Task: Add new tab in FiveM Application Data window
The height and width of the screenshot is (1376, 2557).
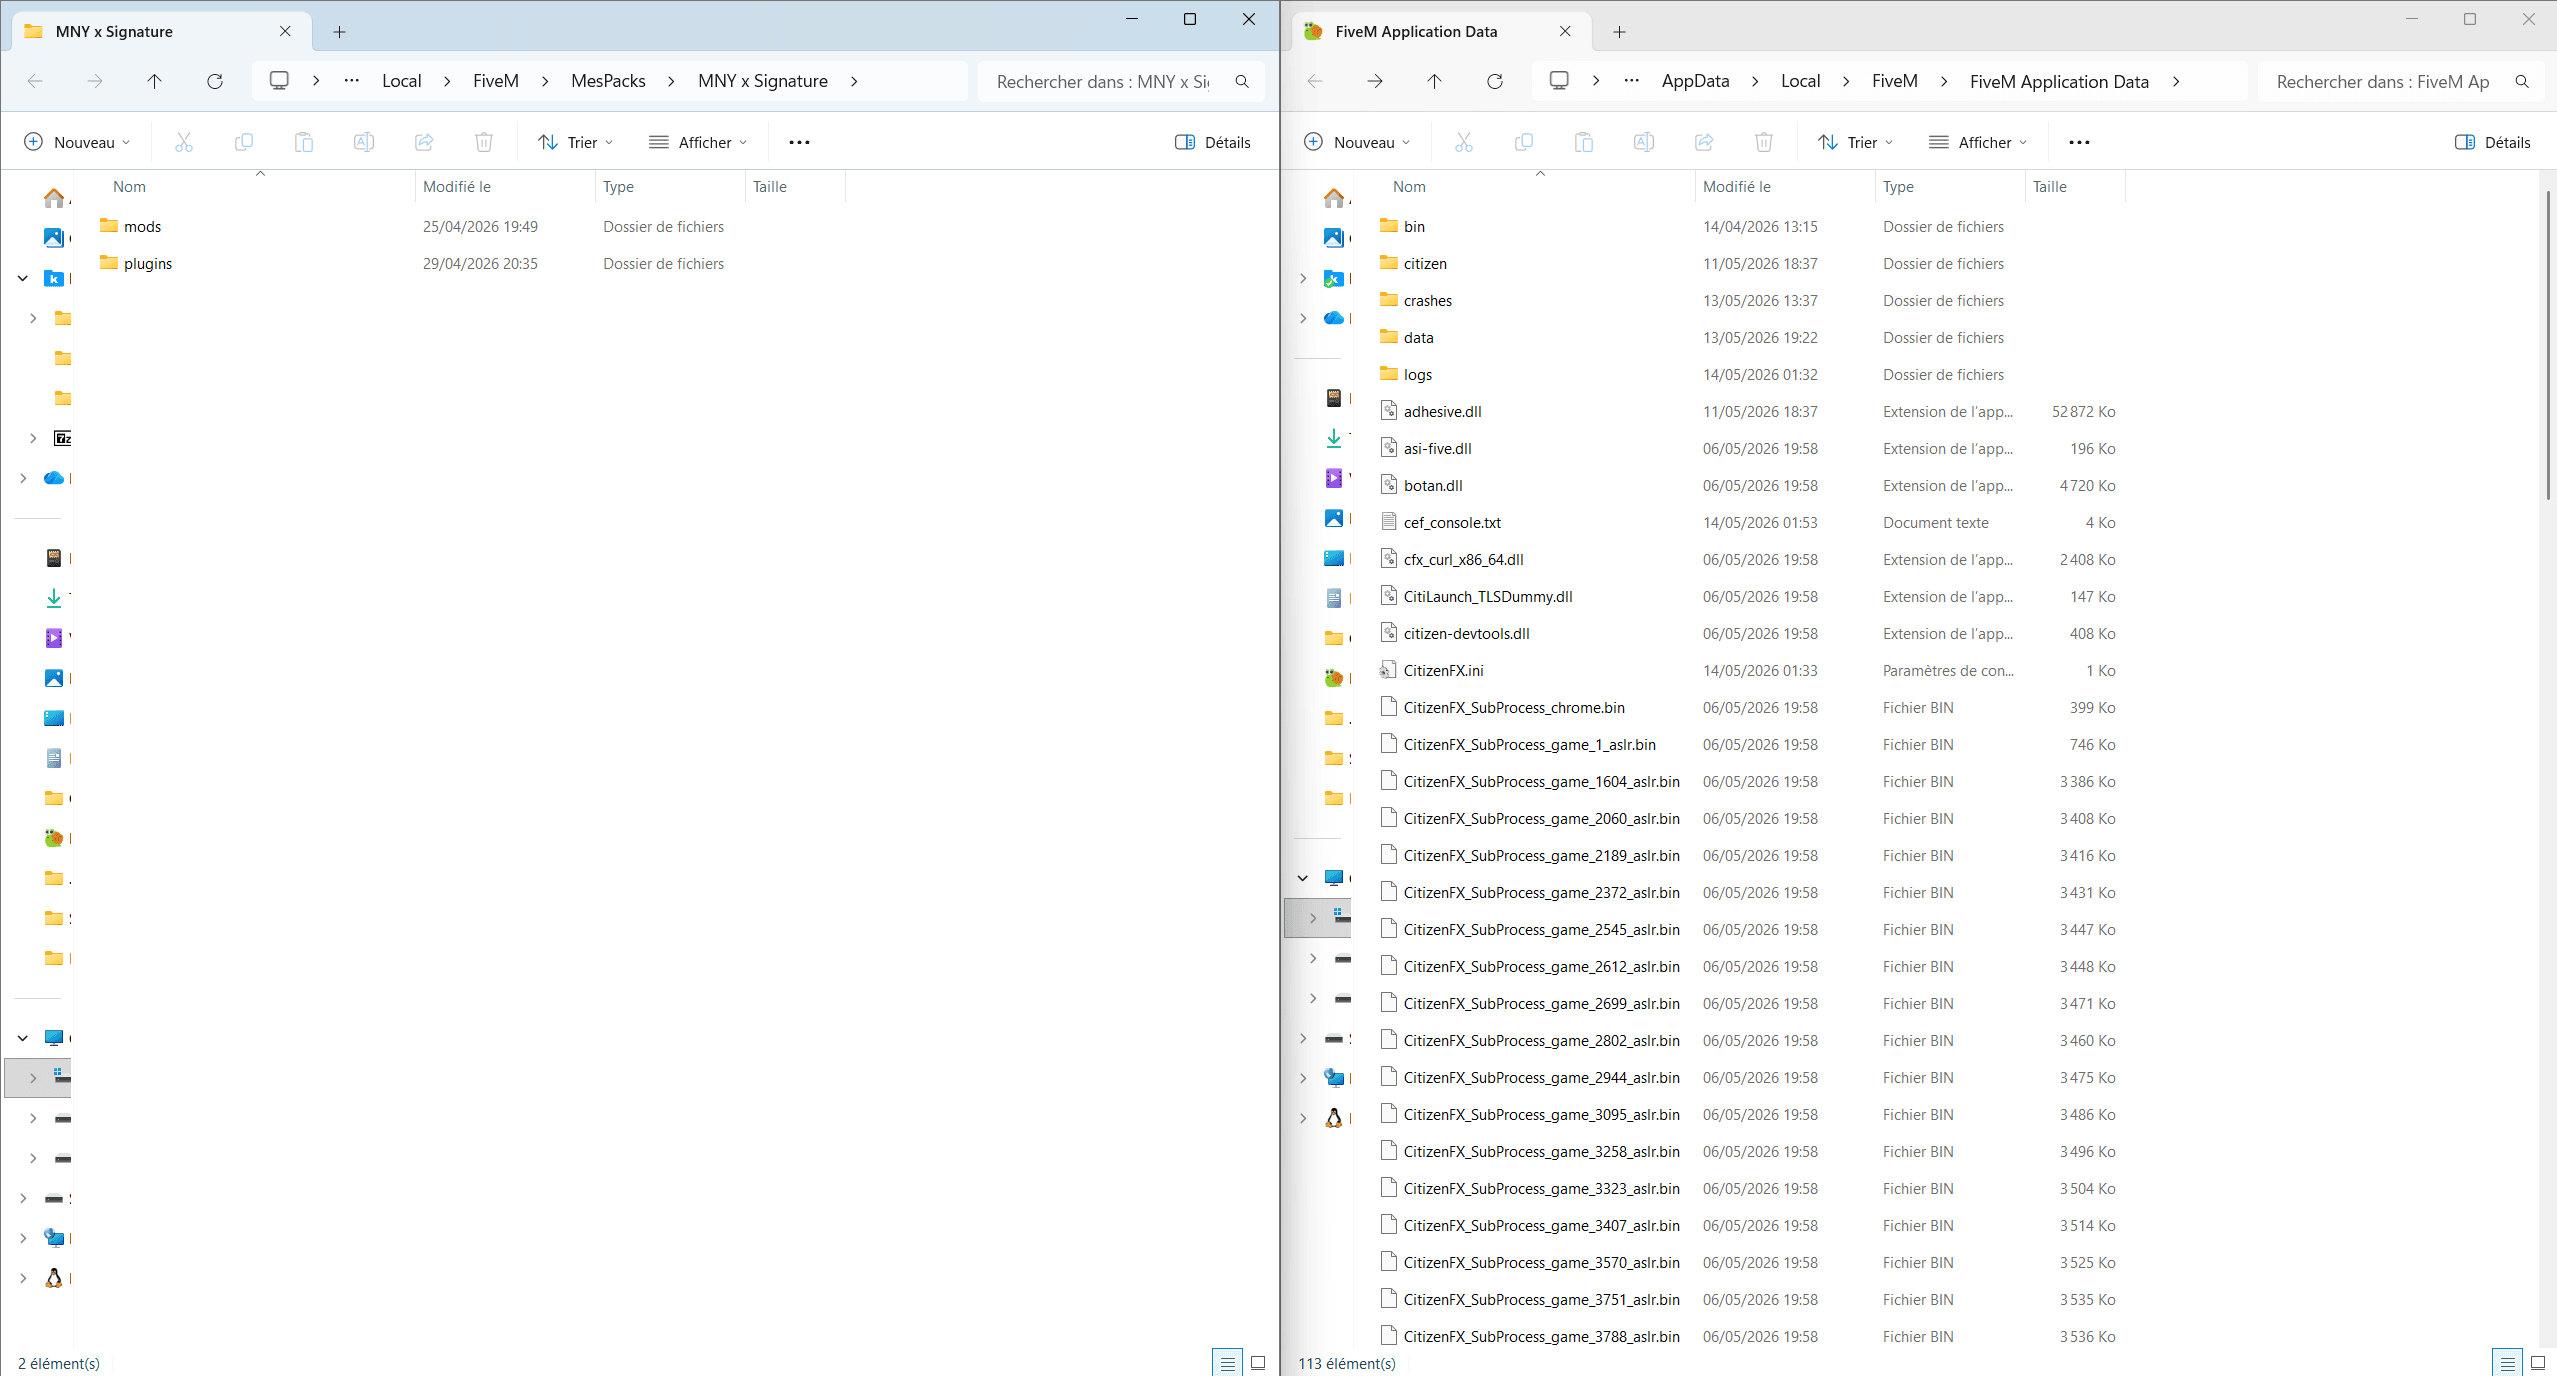Action: (x=1620, y=32)
